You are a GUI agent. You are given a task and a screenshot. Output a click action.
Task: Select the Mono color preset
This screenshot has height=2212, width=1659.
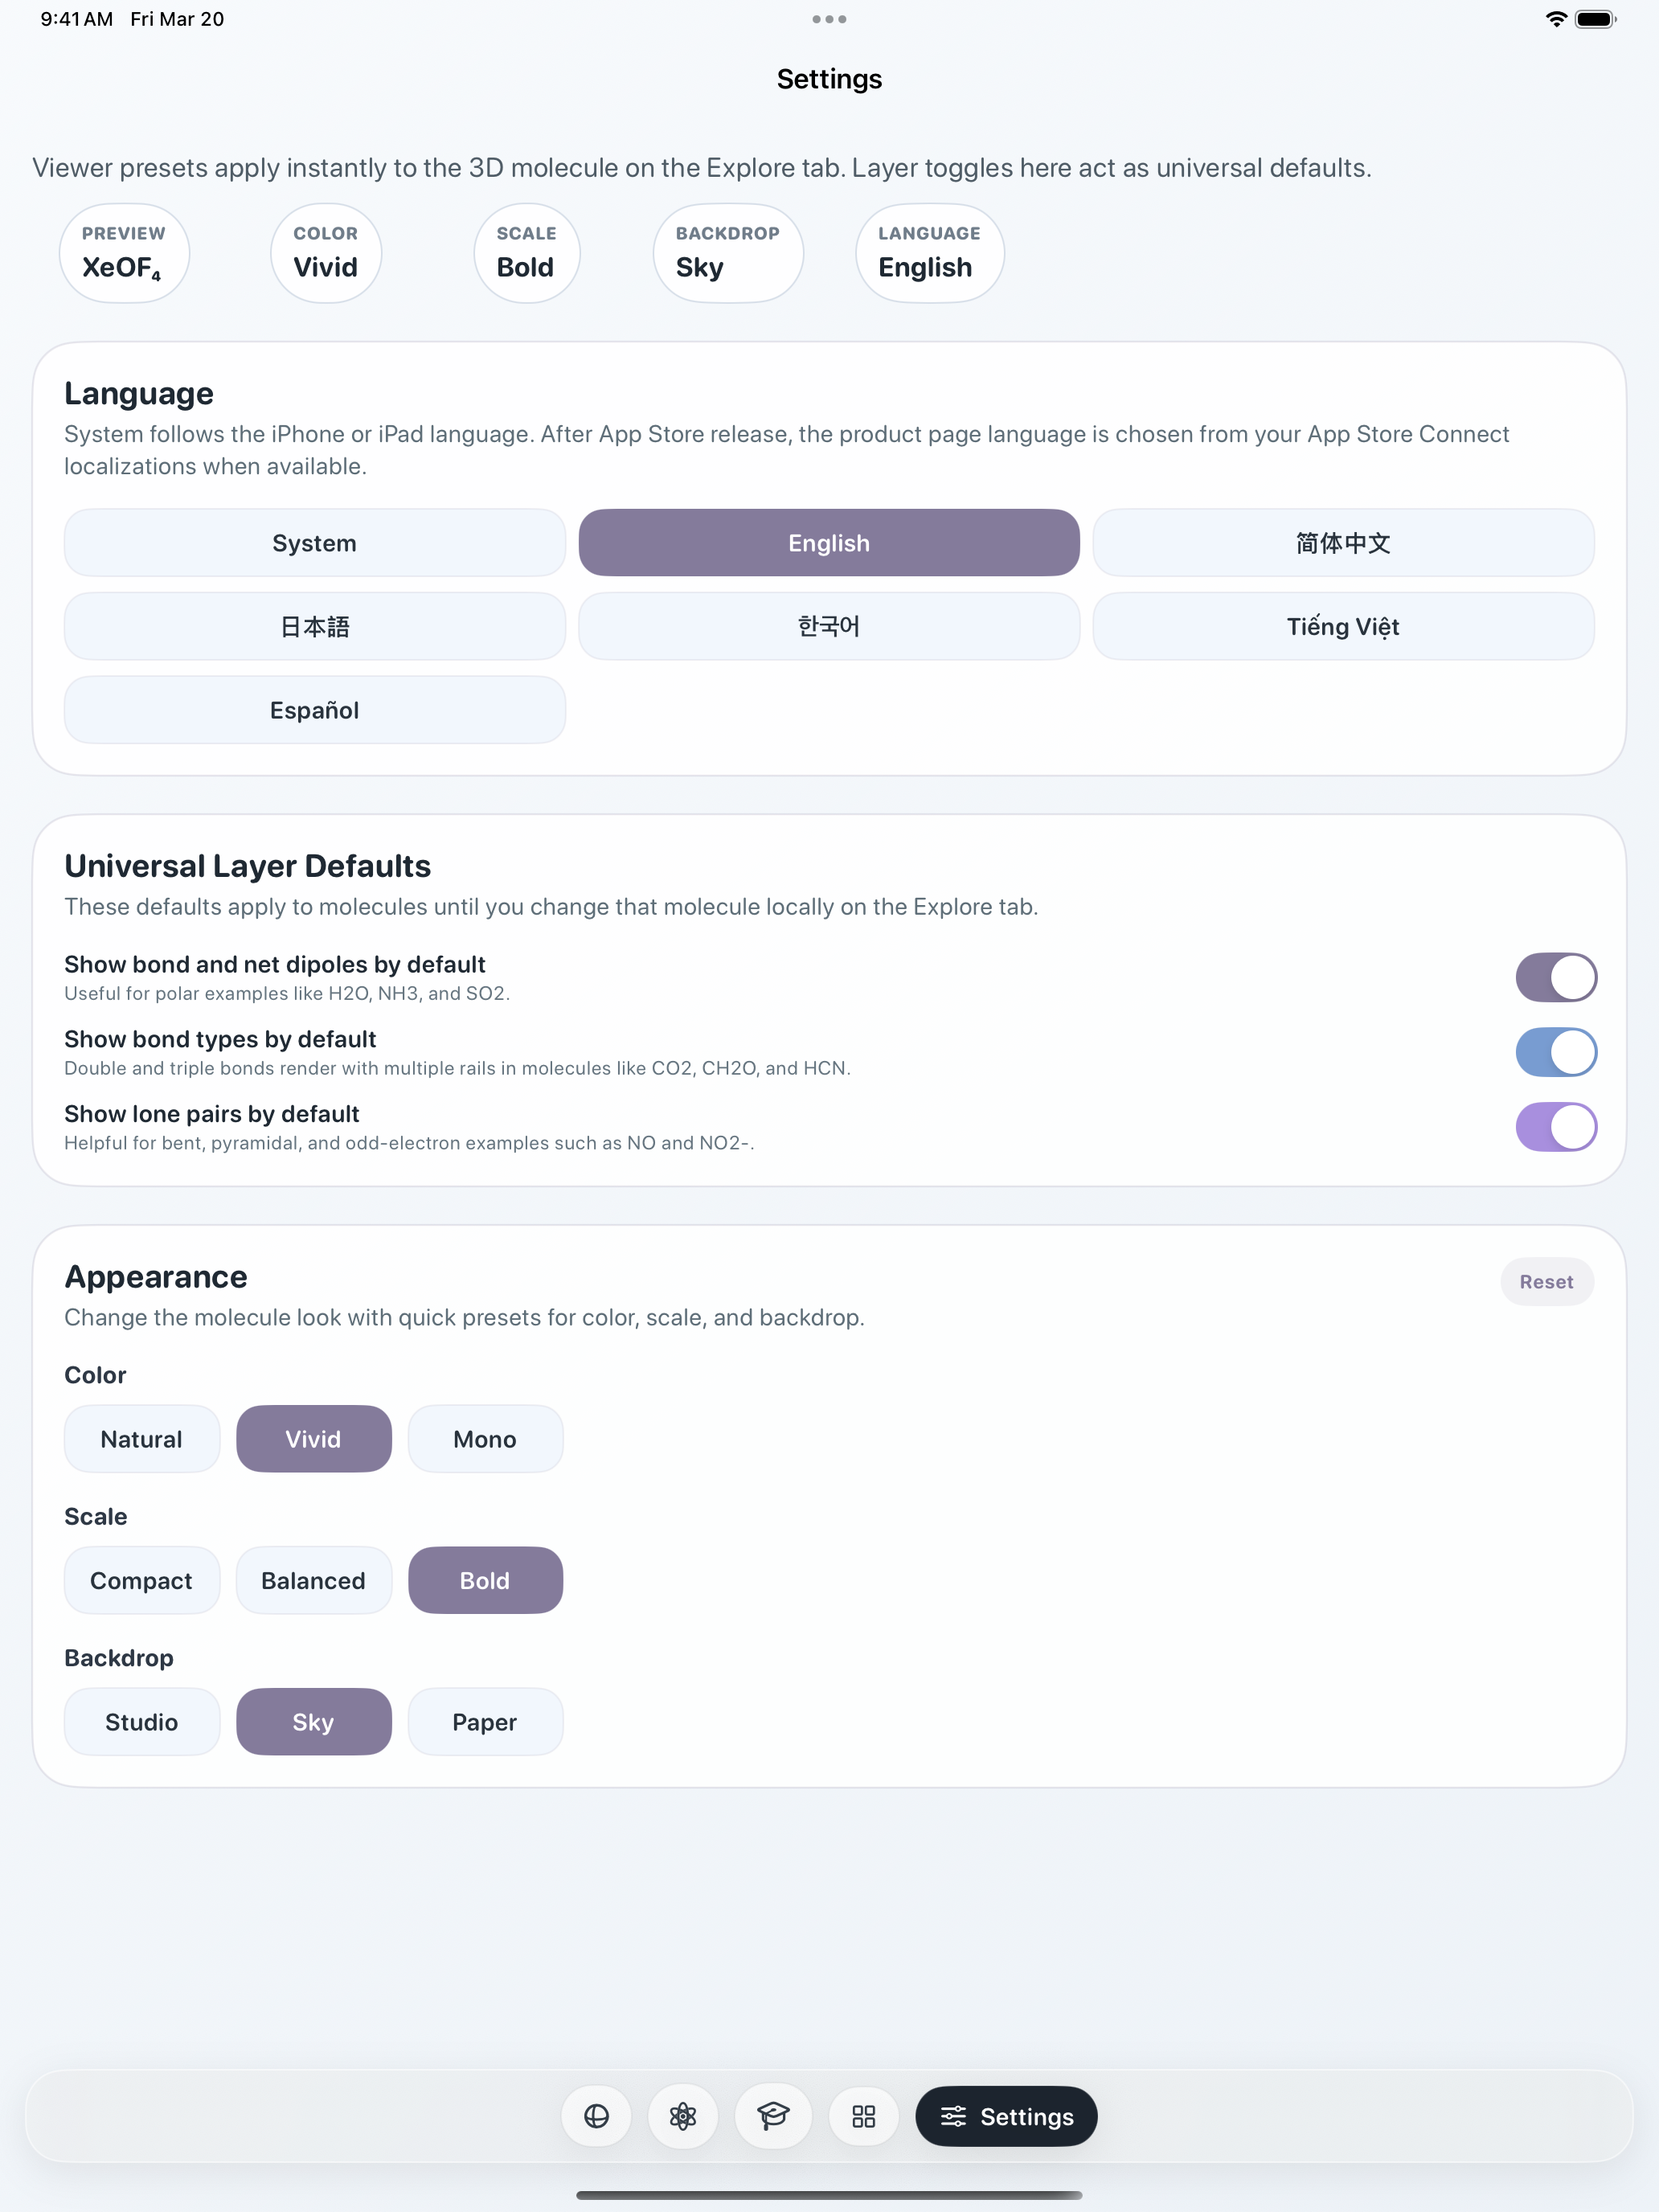[485, 1439]
